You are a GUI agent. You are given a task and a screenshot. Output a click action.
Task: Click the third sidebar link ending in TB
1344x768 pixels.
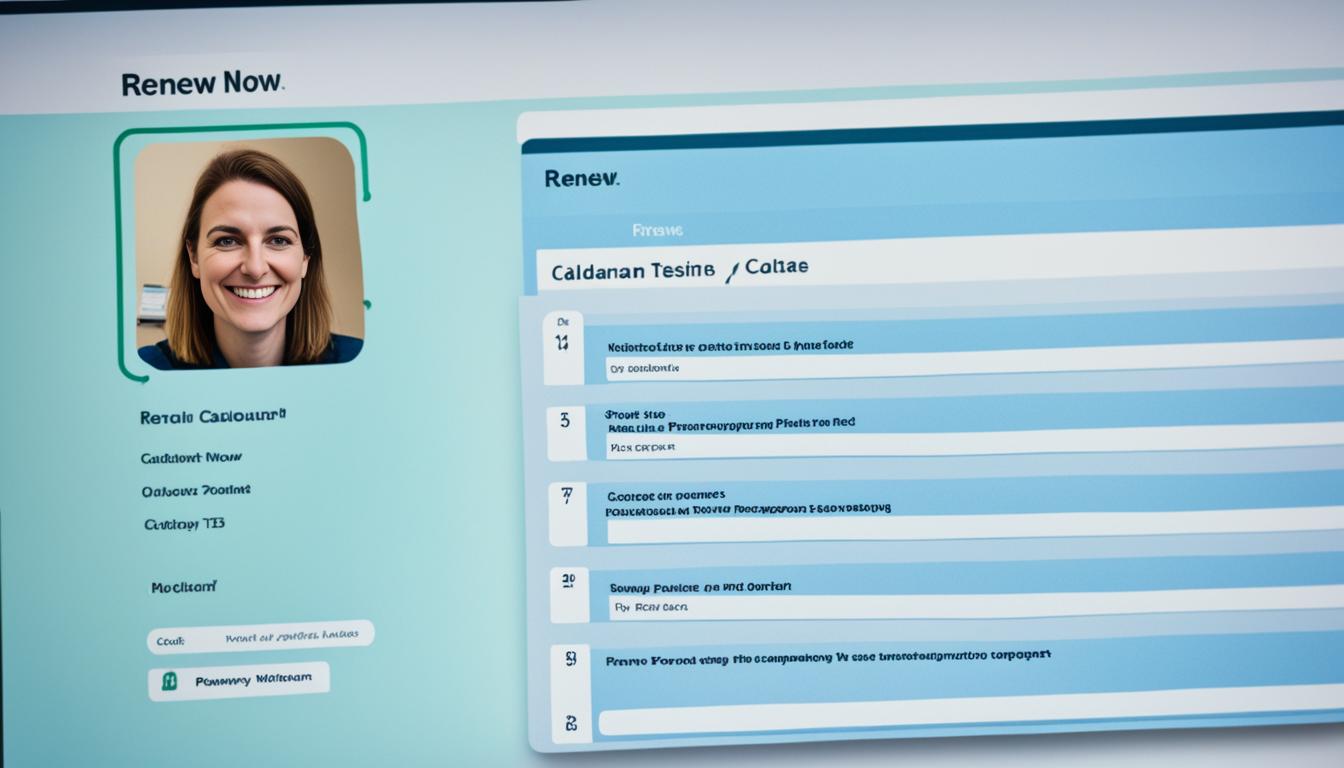(x=184, y=524)
